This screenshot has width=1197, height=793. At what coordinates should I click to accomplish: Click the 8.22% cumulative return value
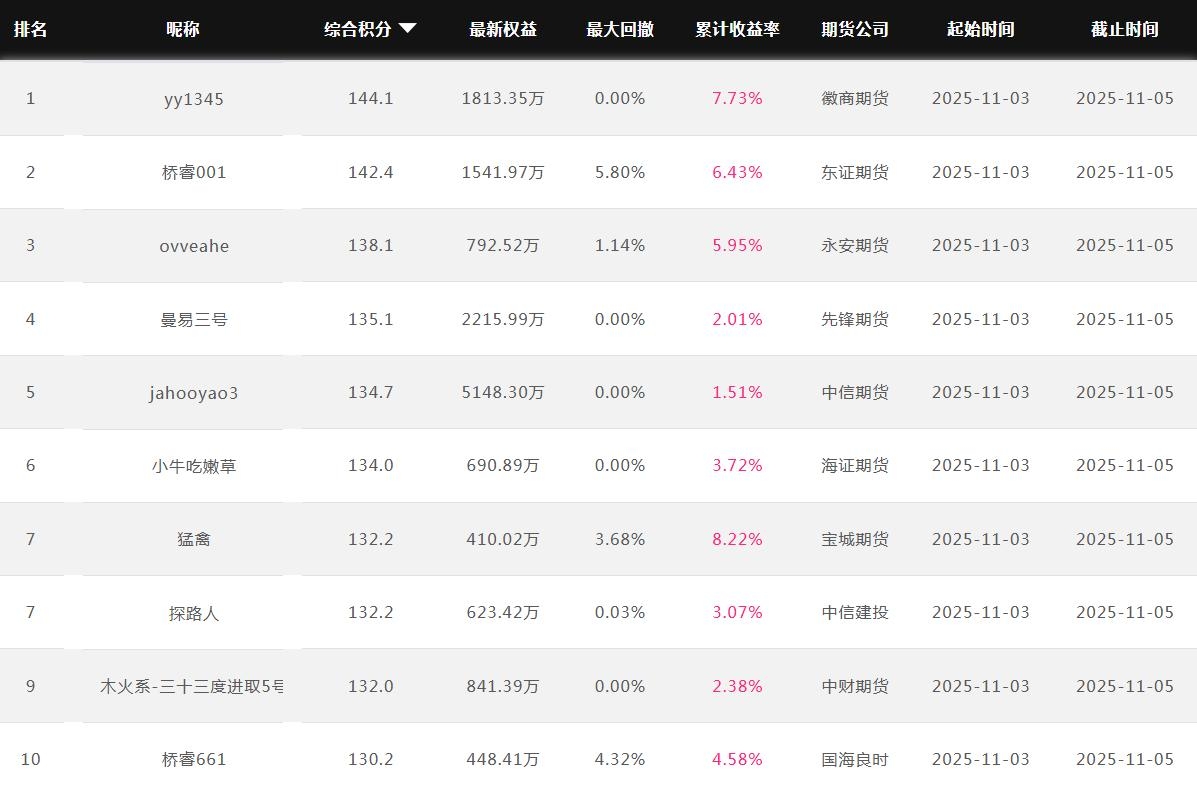tap(737, 540)
